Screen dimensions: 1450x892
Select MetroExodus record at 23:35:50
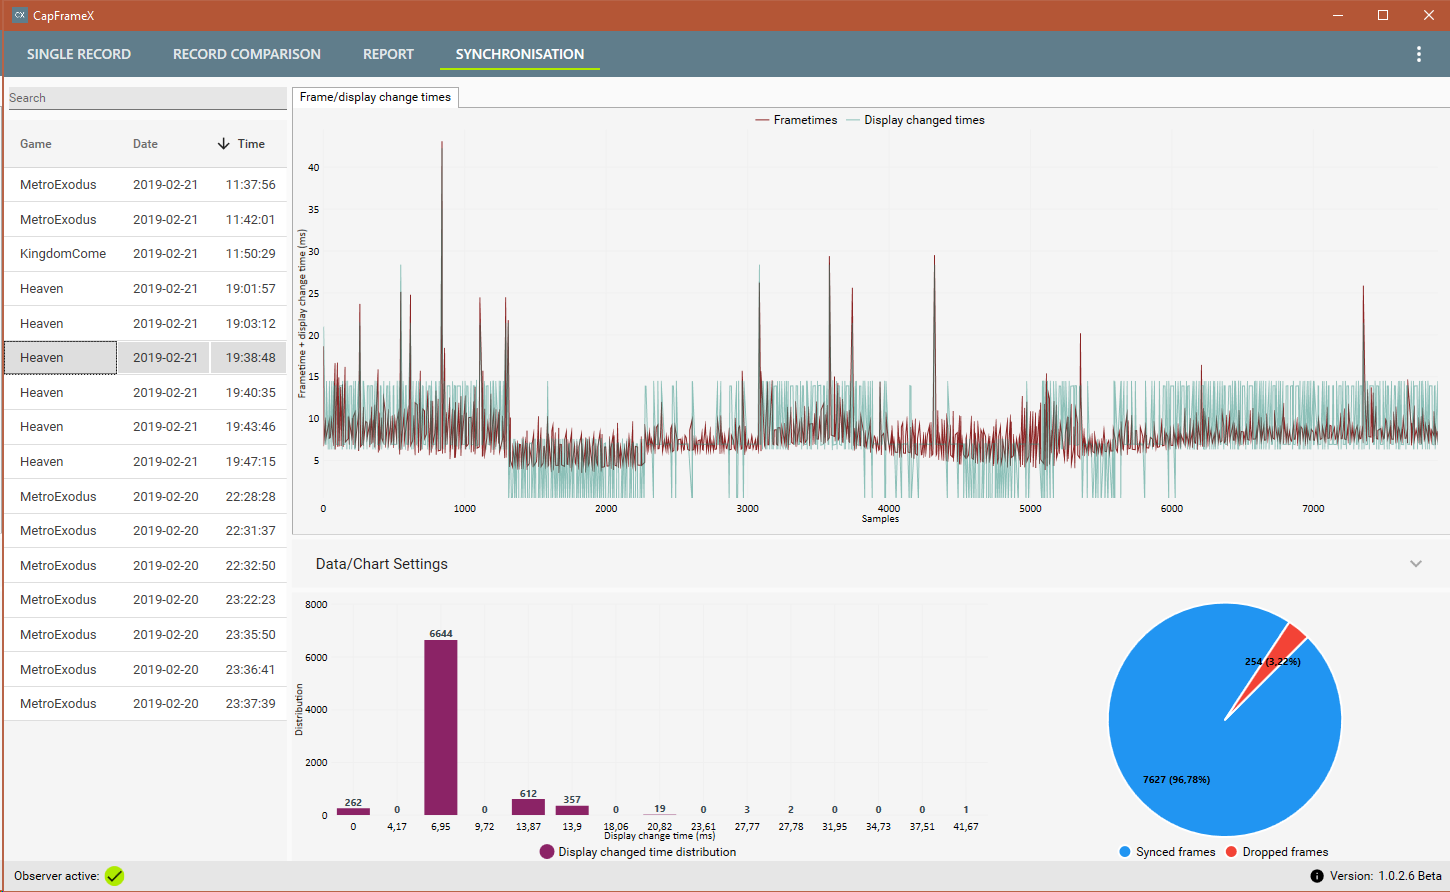click(146, 634)
